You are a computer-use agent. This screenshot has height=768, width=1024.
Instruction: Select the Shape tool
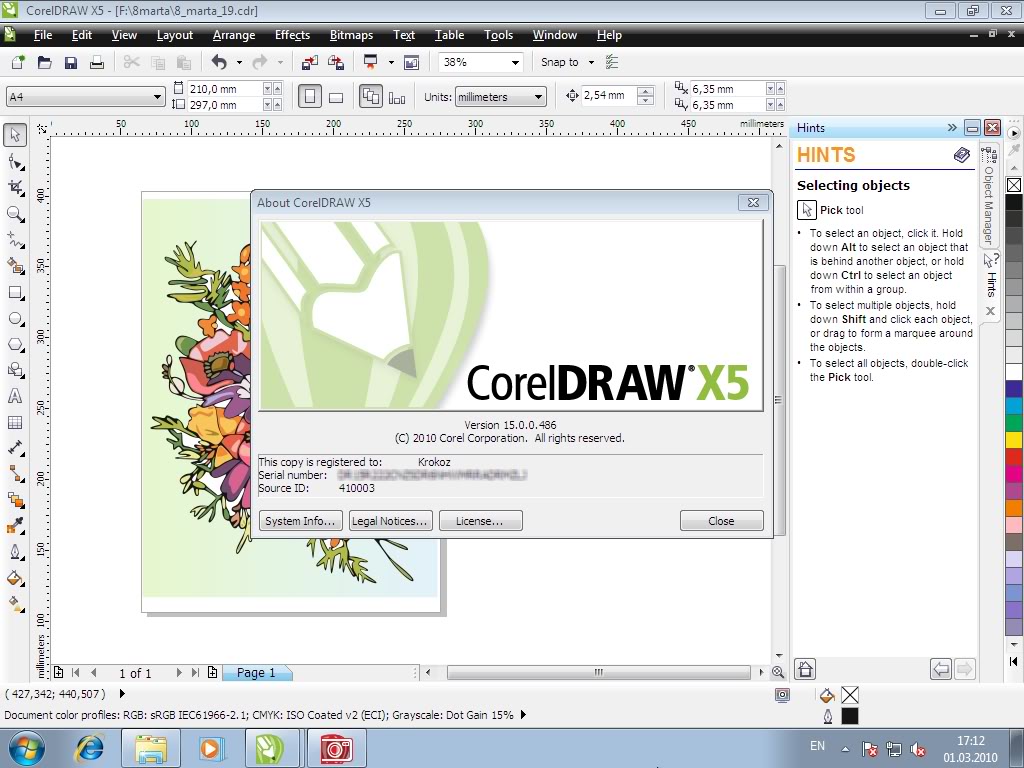coord(15,162)
